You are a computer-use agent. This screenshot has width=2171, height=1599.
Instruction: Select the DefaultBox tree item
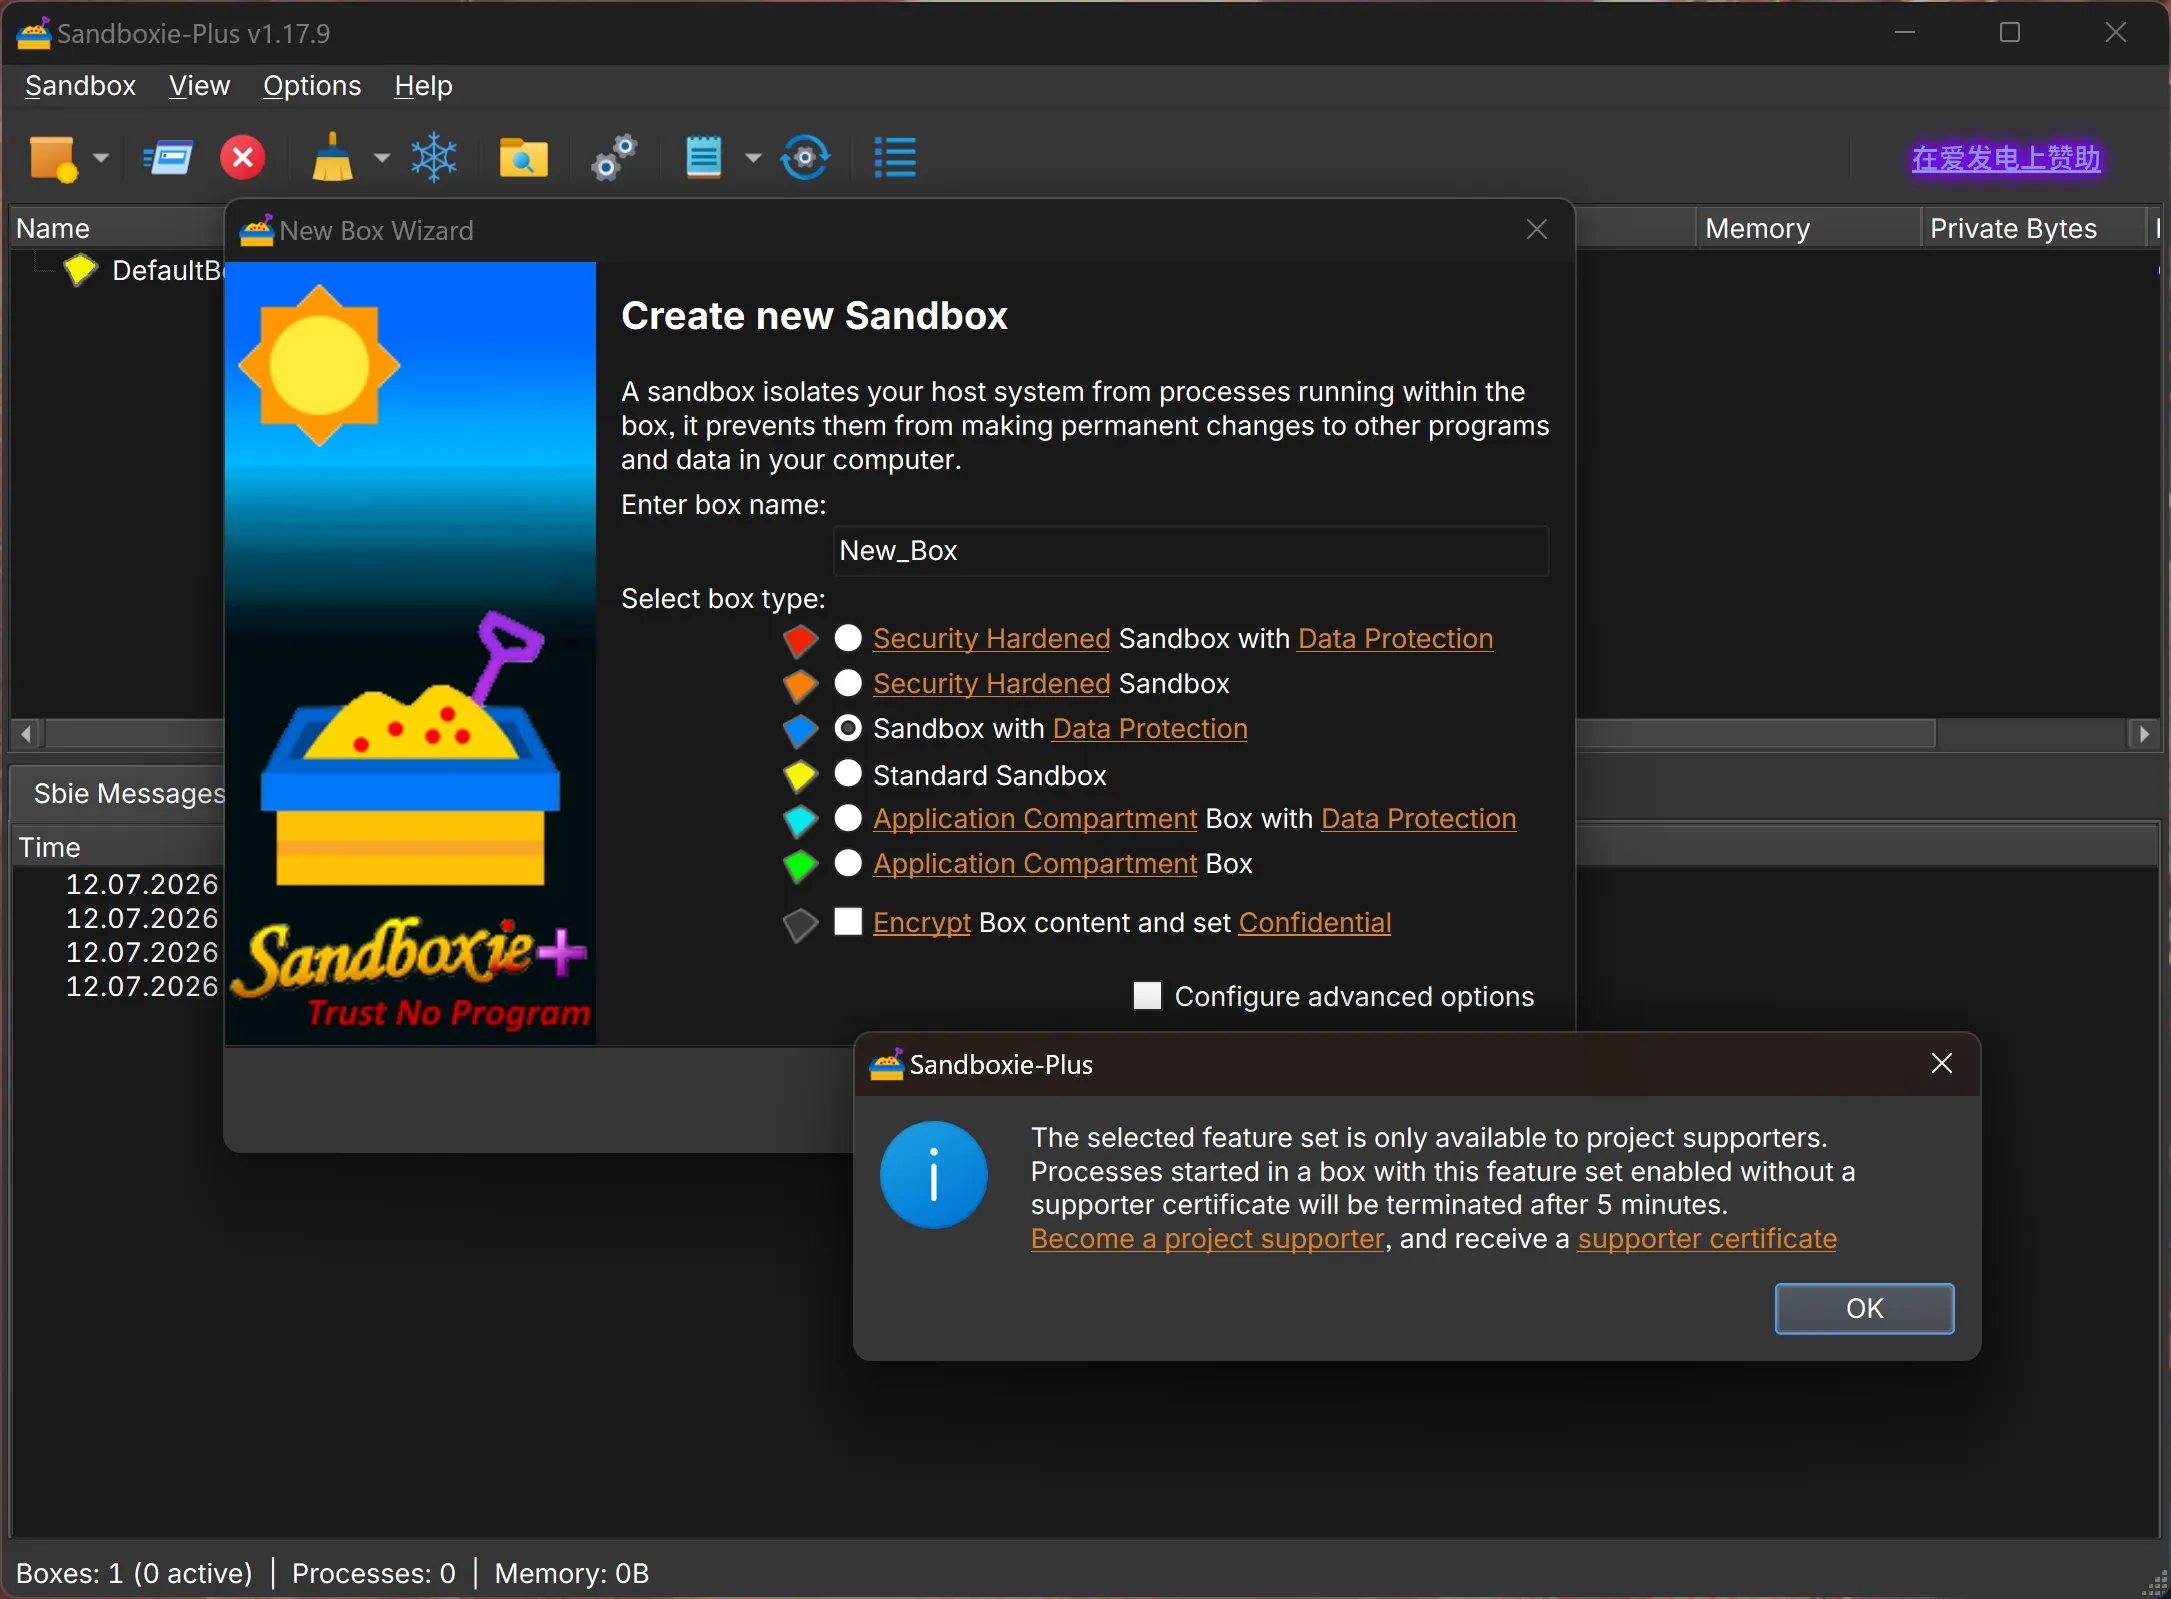tap(167, 270)
